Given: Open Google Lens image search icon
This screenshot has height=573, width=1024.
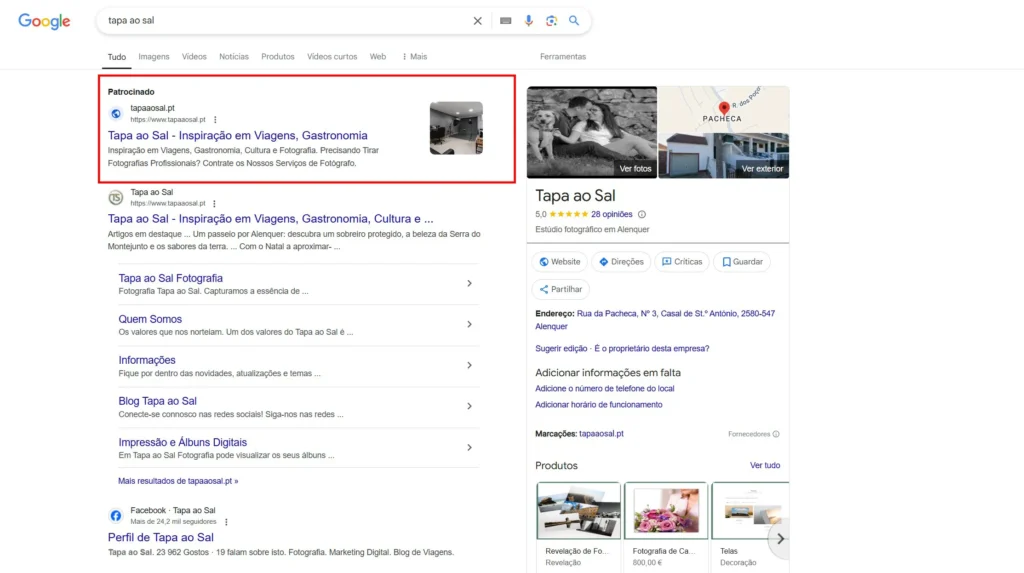Looking at the screenshot, I should pyautogui.click(x=551, y=21).
